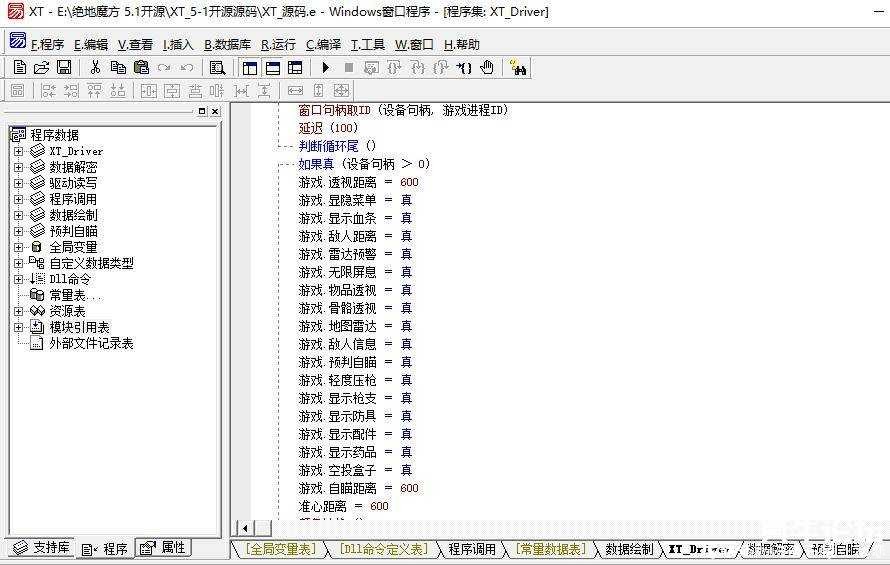Expand the 驱动读写 tree node
This screenshot has width=890, height=565.
click(19, 183)
